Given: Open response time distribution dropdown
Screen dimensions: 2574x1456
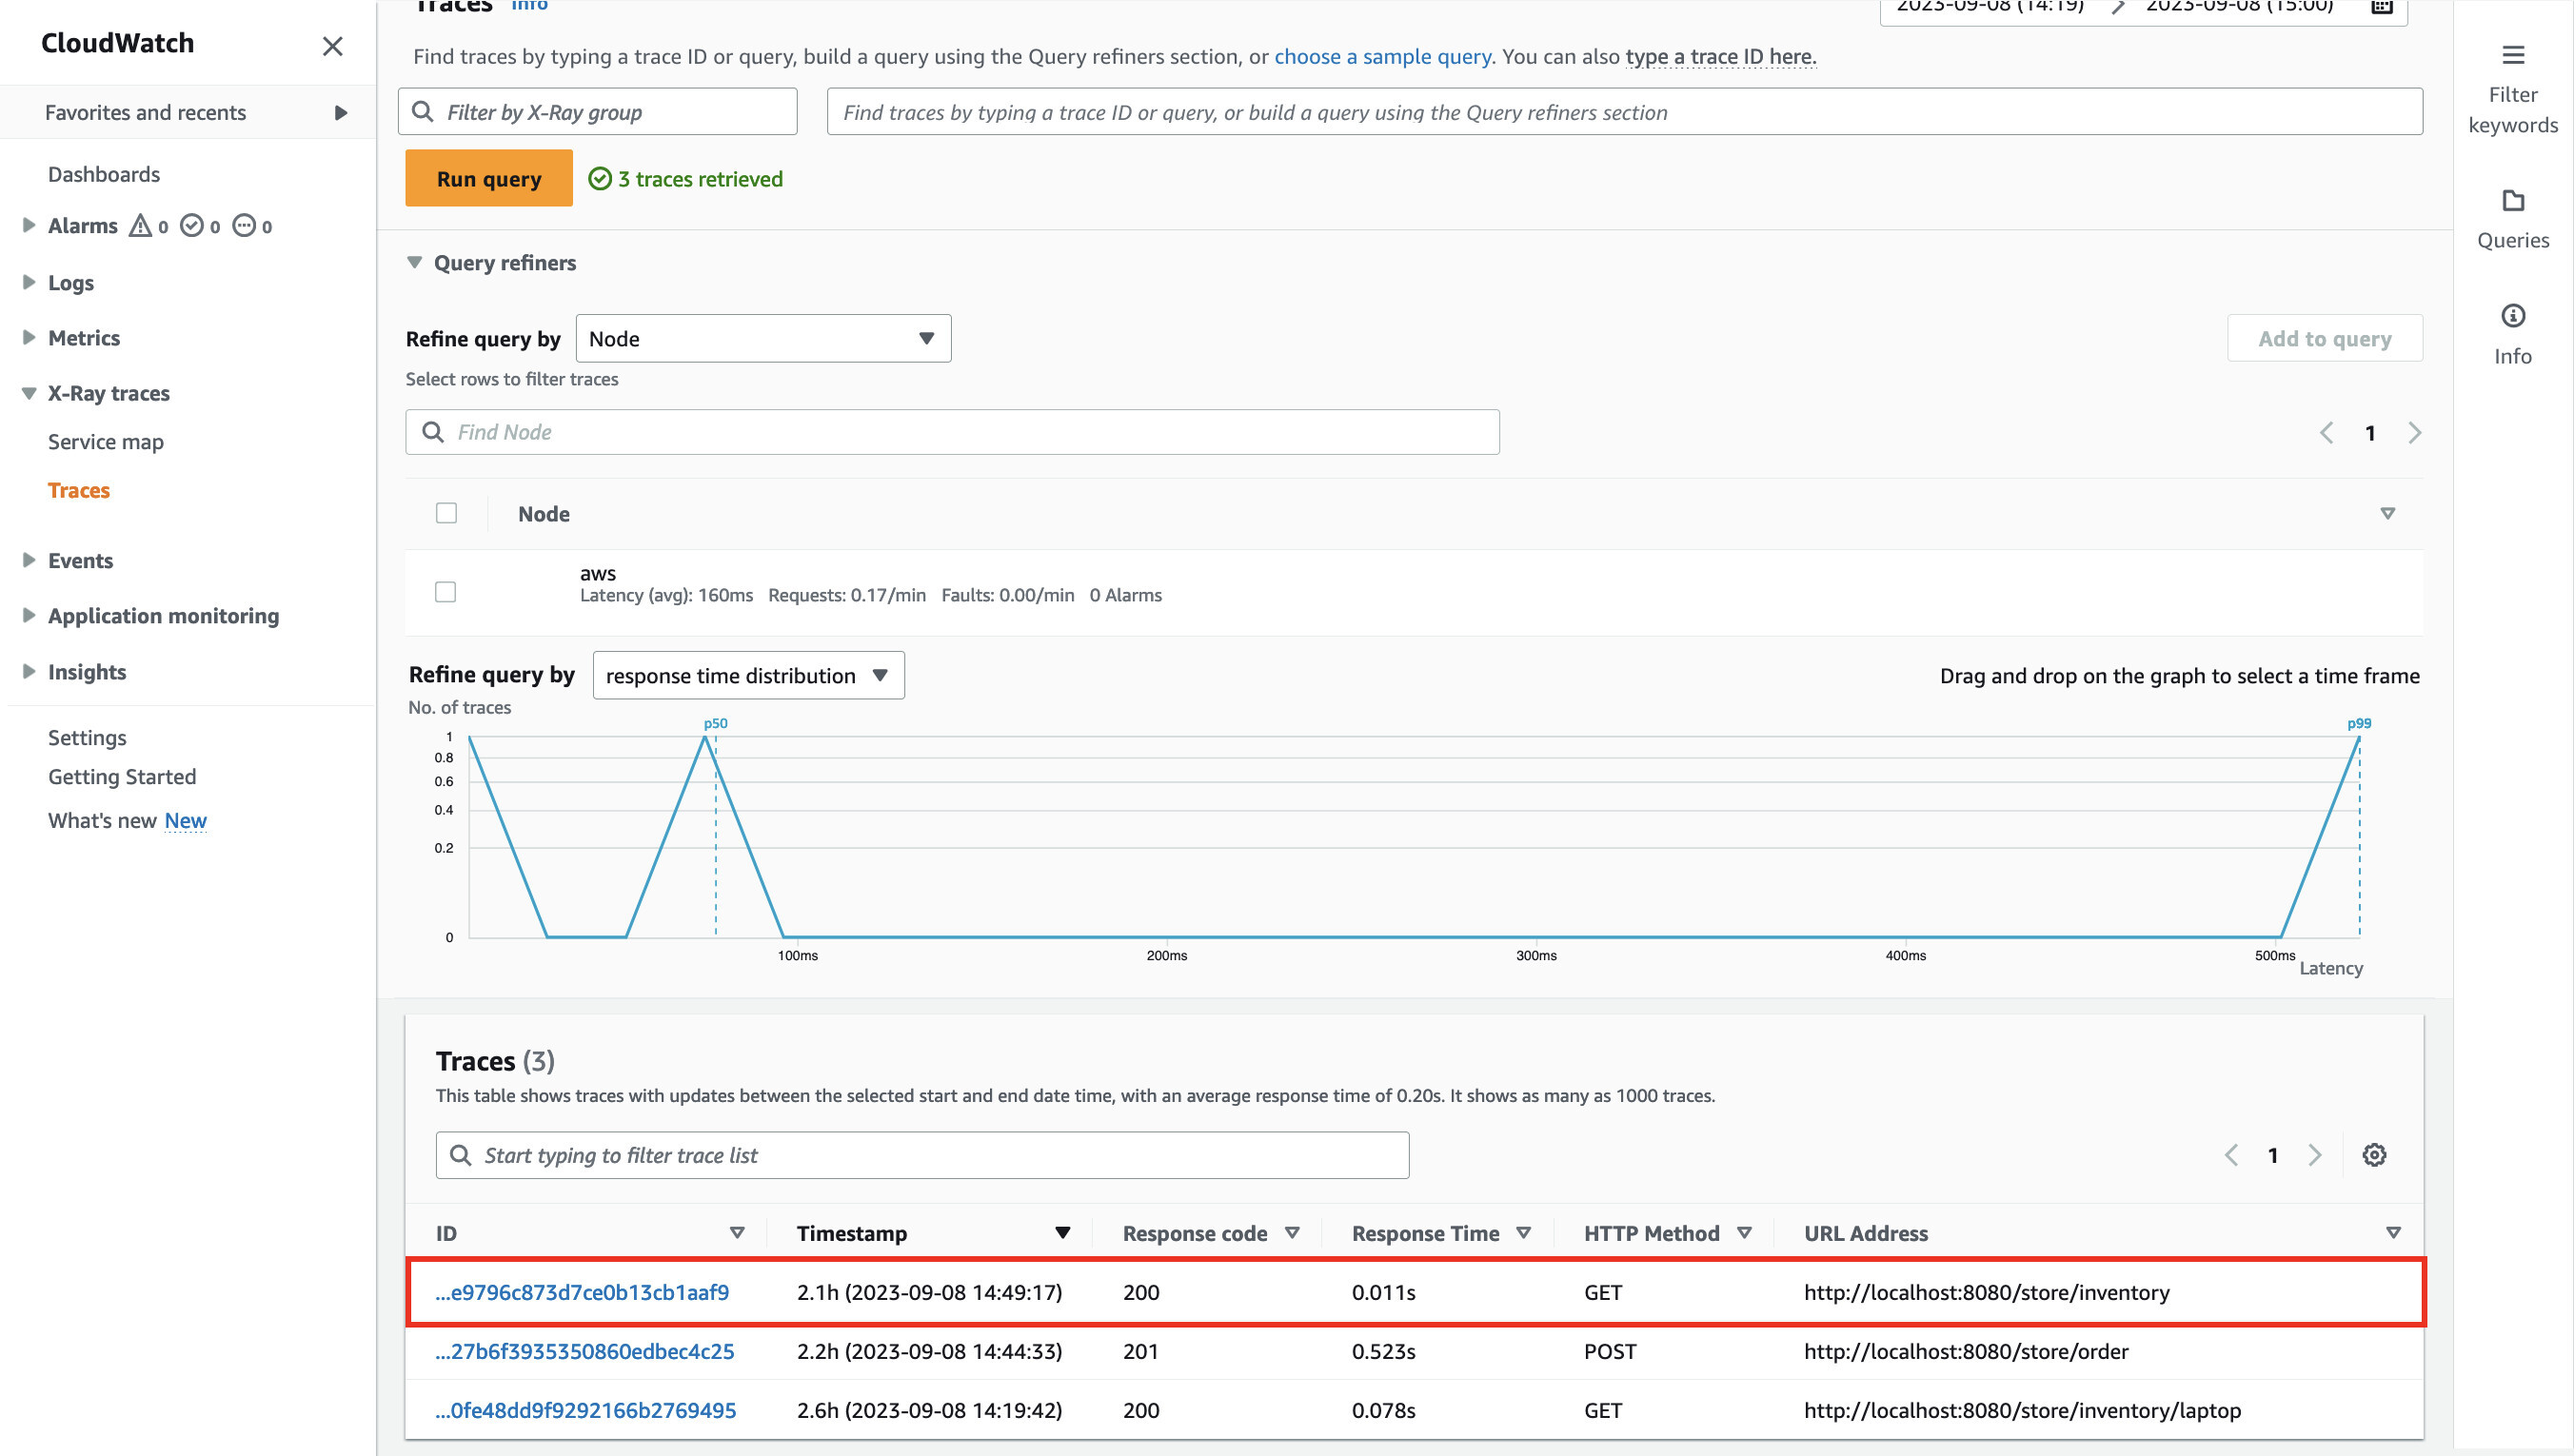Looking at the screenshot, I should pos(748,675).
